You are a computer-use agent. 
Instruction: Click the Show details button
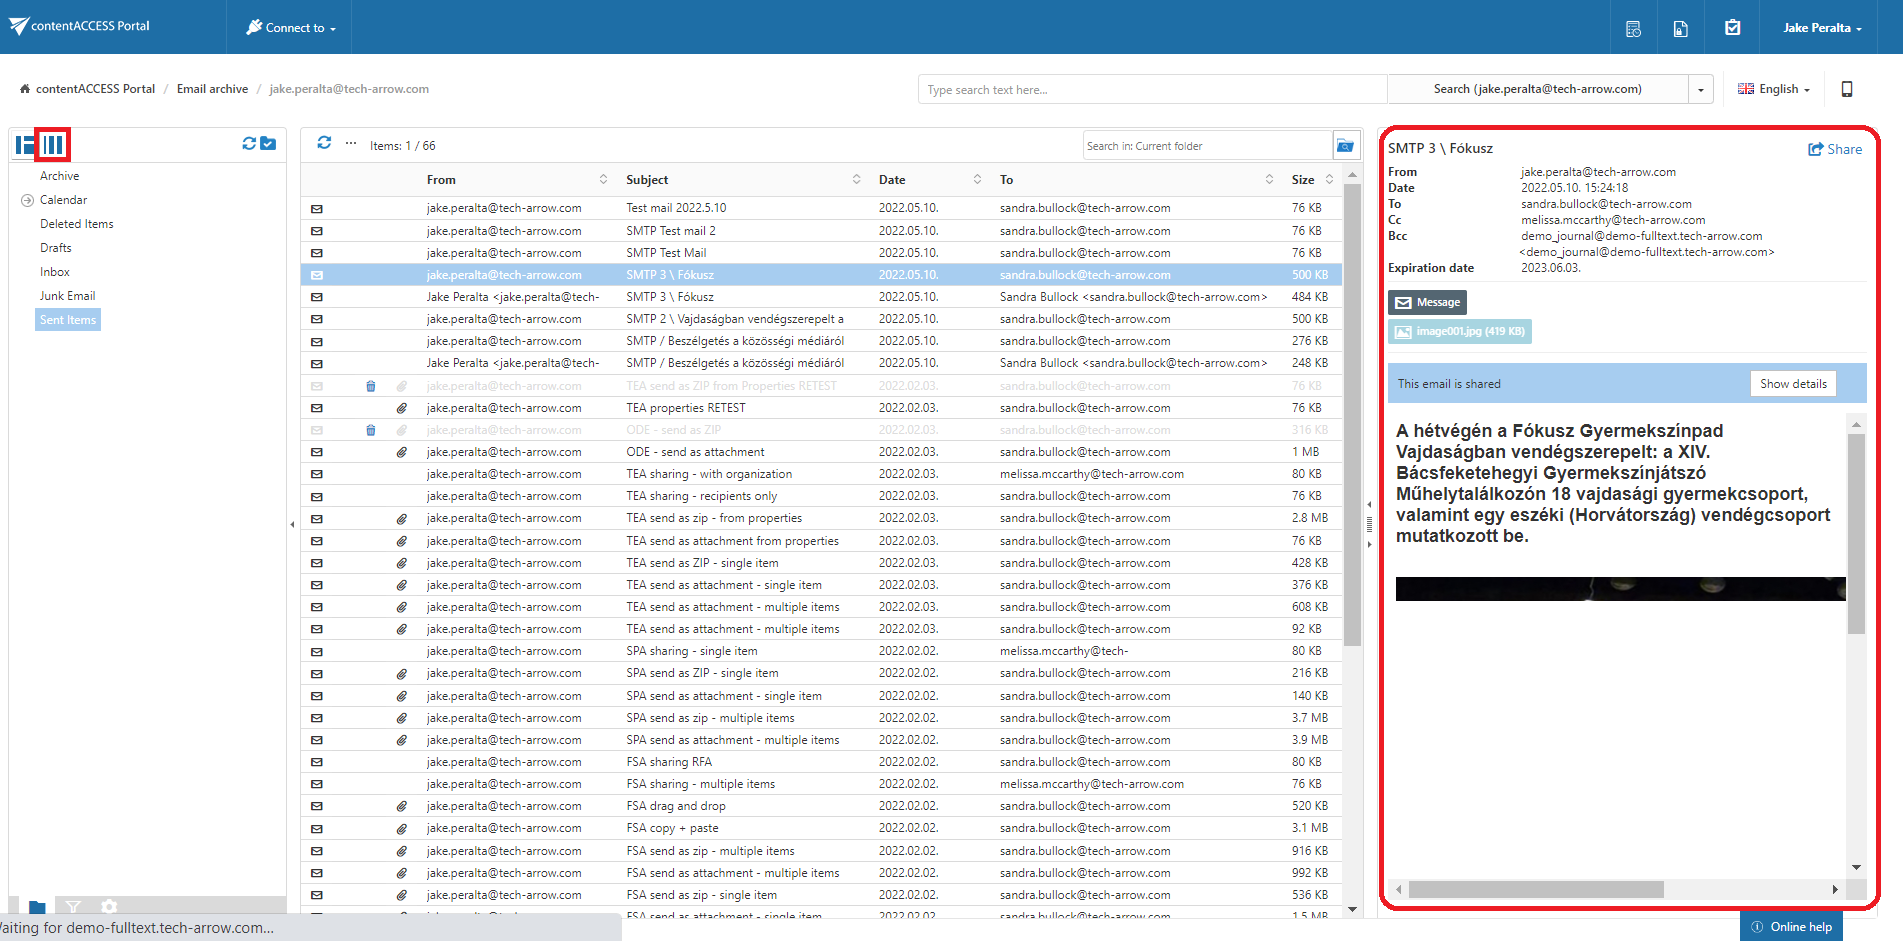(x=1792, y=384)
